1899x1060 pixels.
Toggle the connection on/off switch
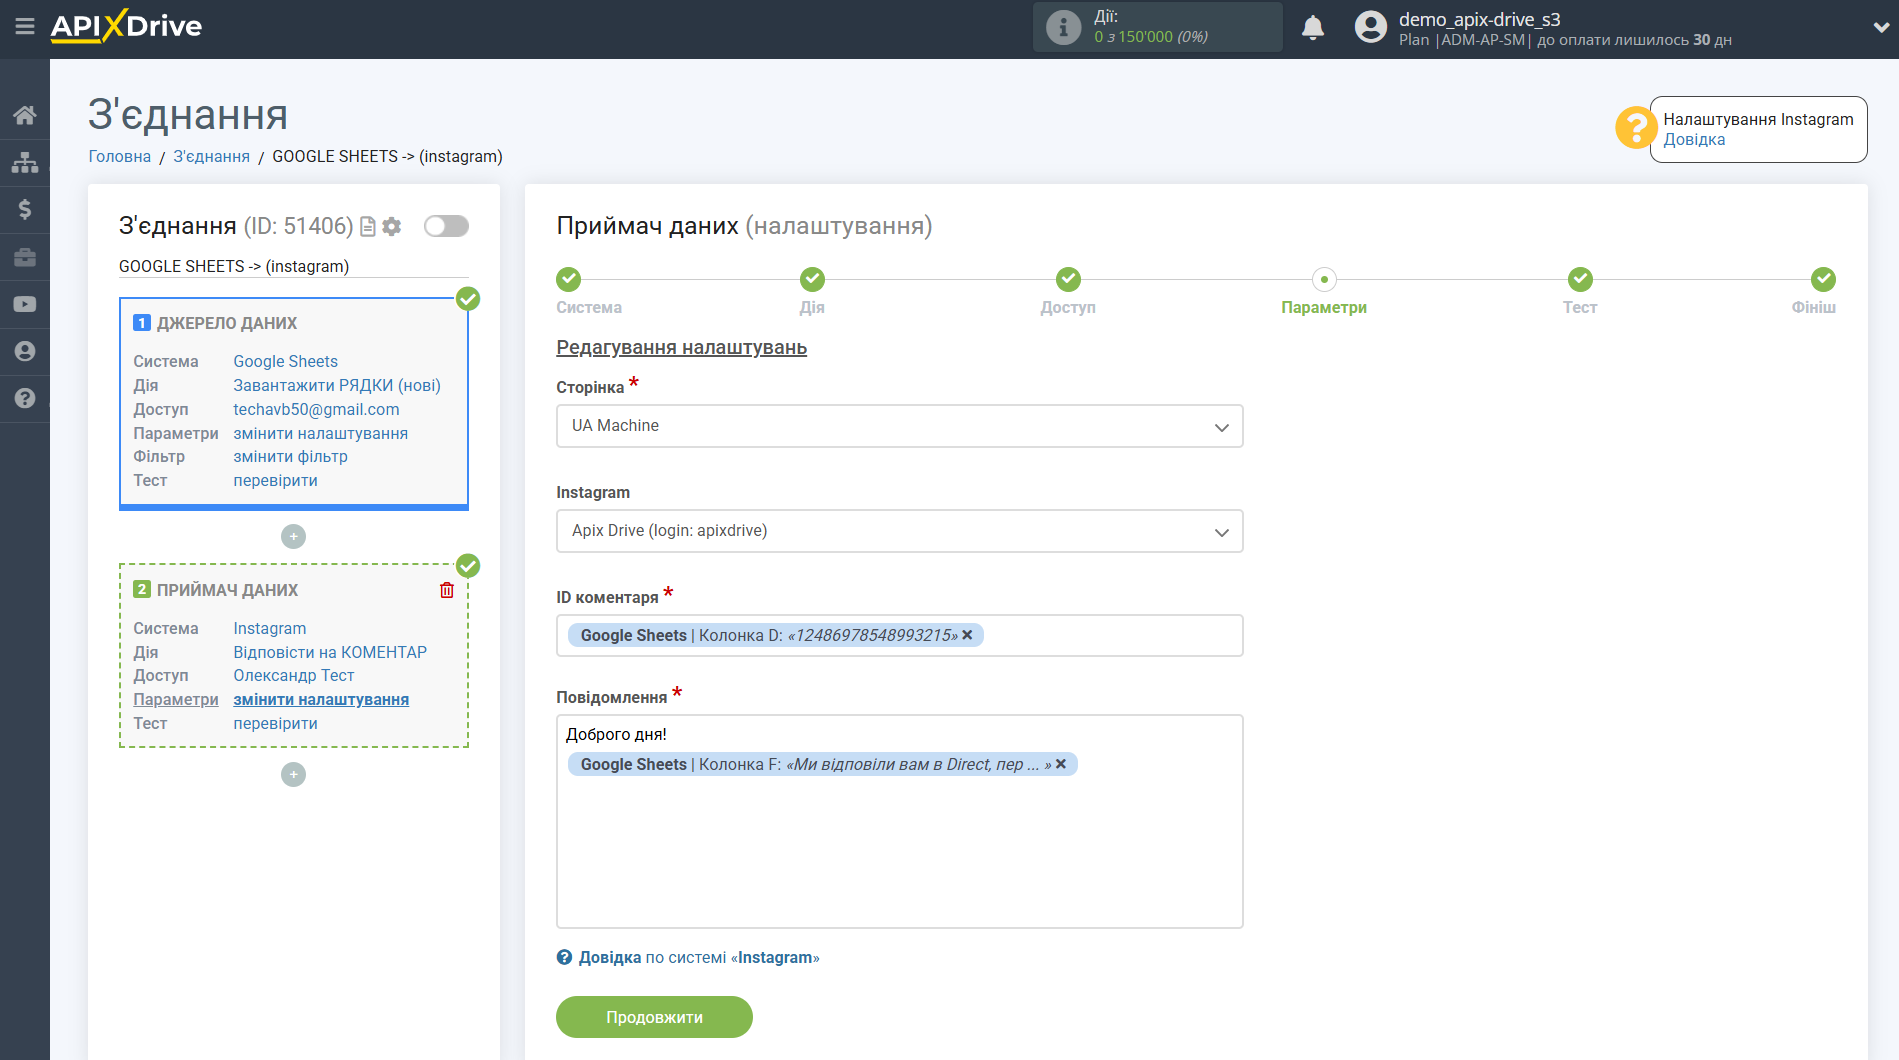(x=446, y=226)
